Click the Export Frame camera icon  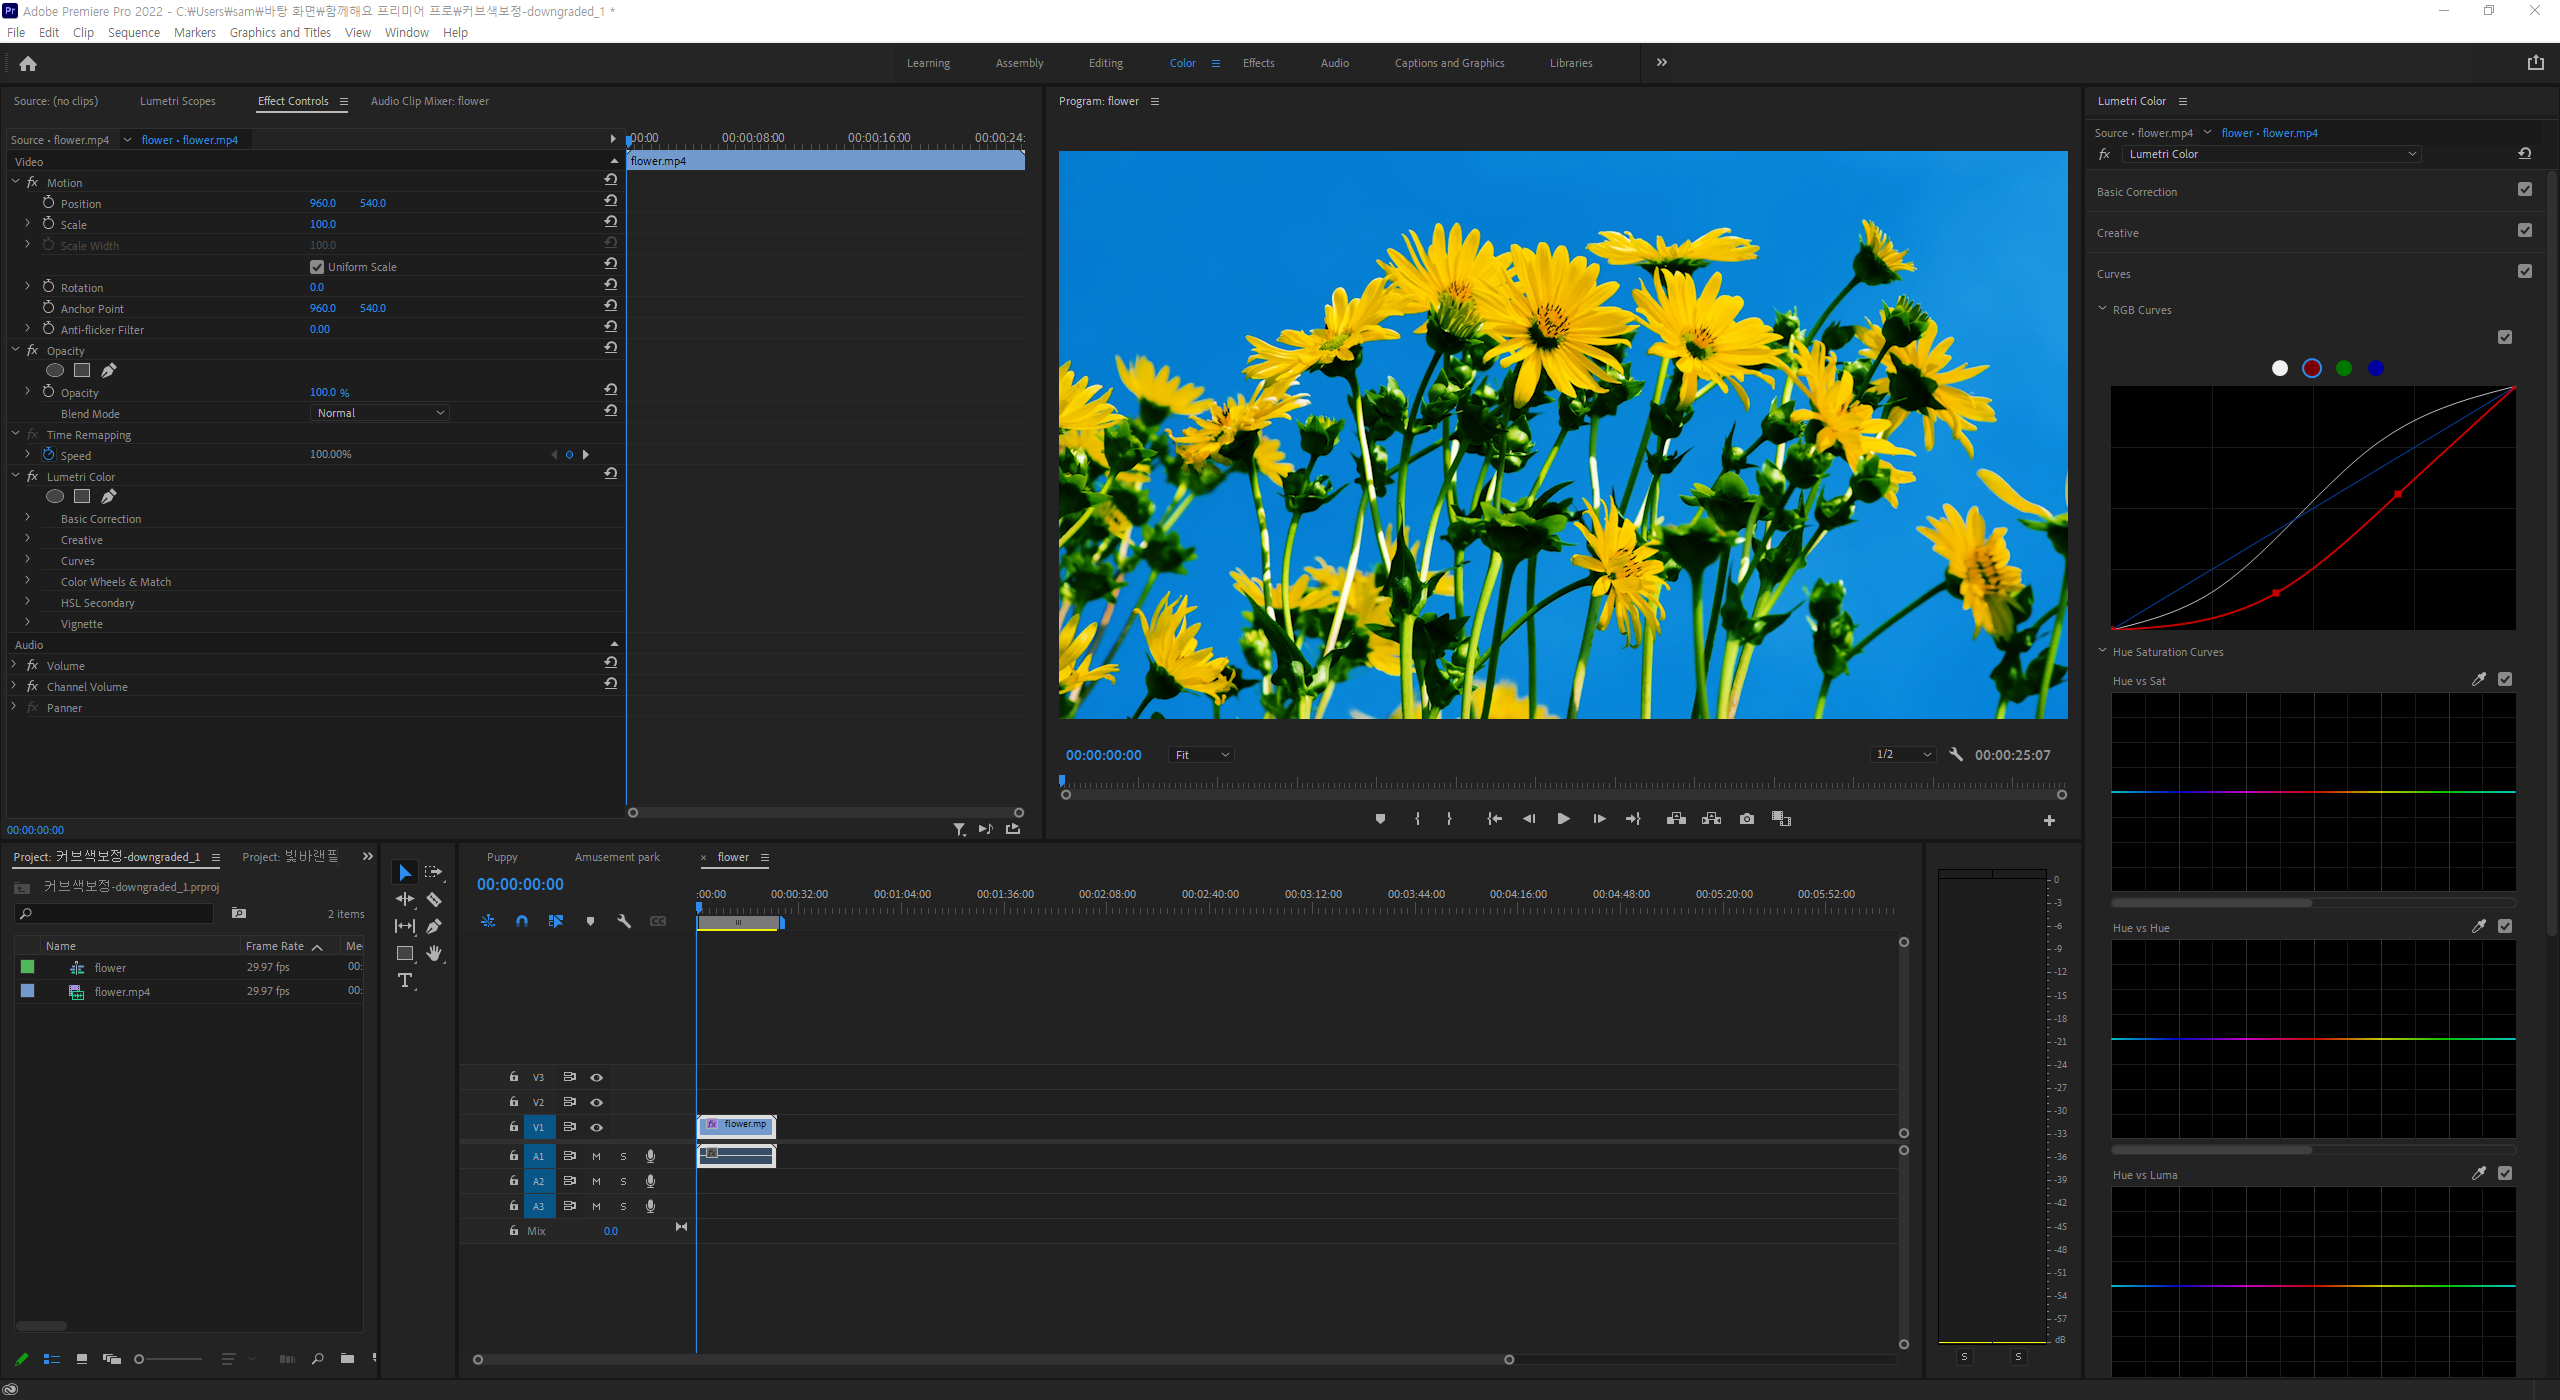(x=1746, y=819)
